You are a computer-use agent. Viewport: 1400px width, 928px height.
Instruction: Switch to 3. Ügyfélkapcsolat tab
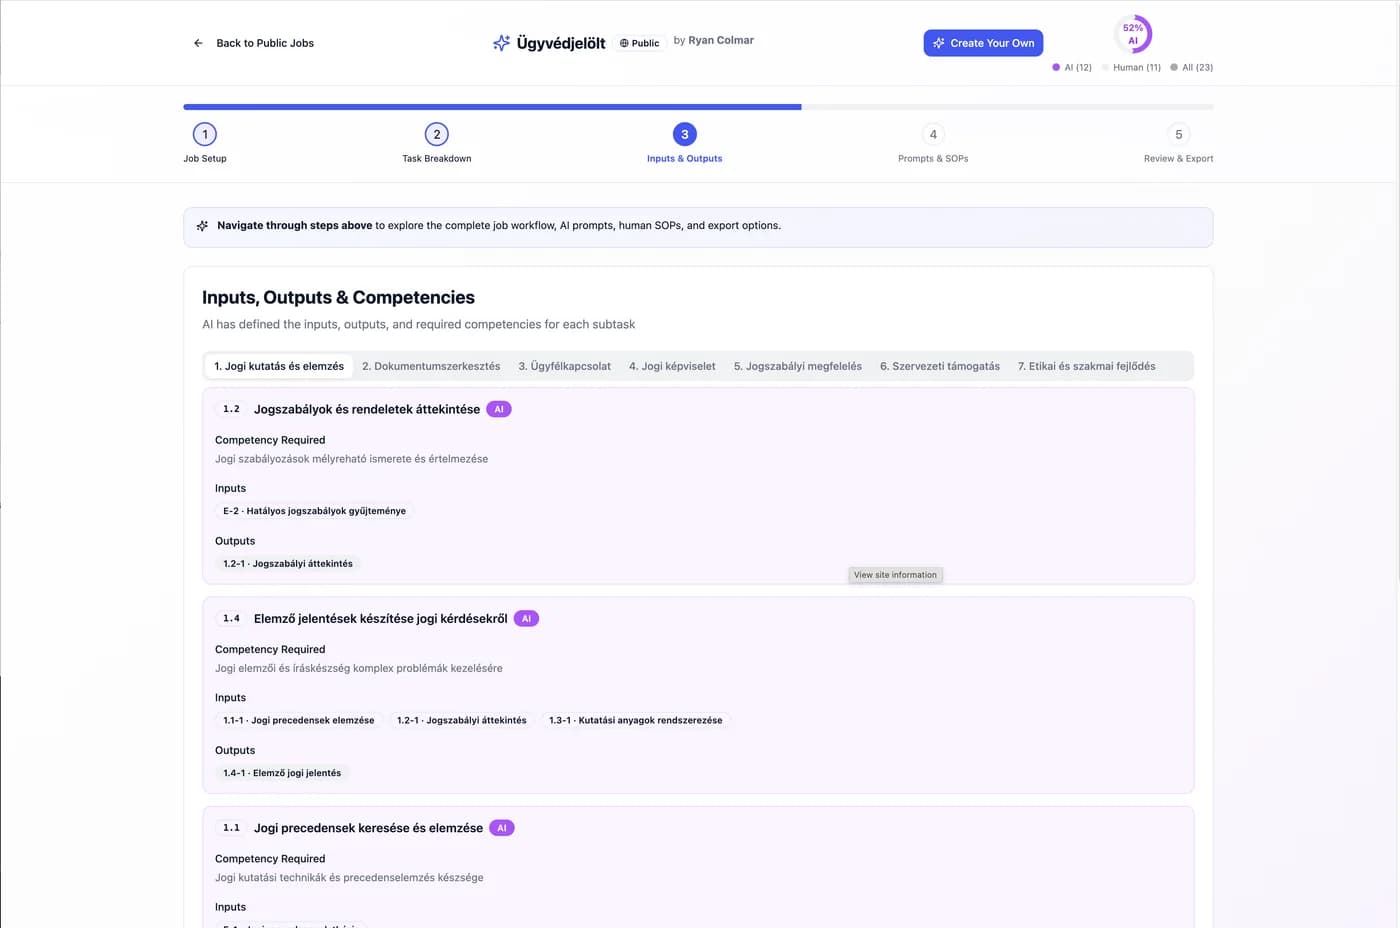click(565, 366)
